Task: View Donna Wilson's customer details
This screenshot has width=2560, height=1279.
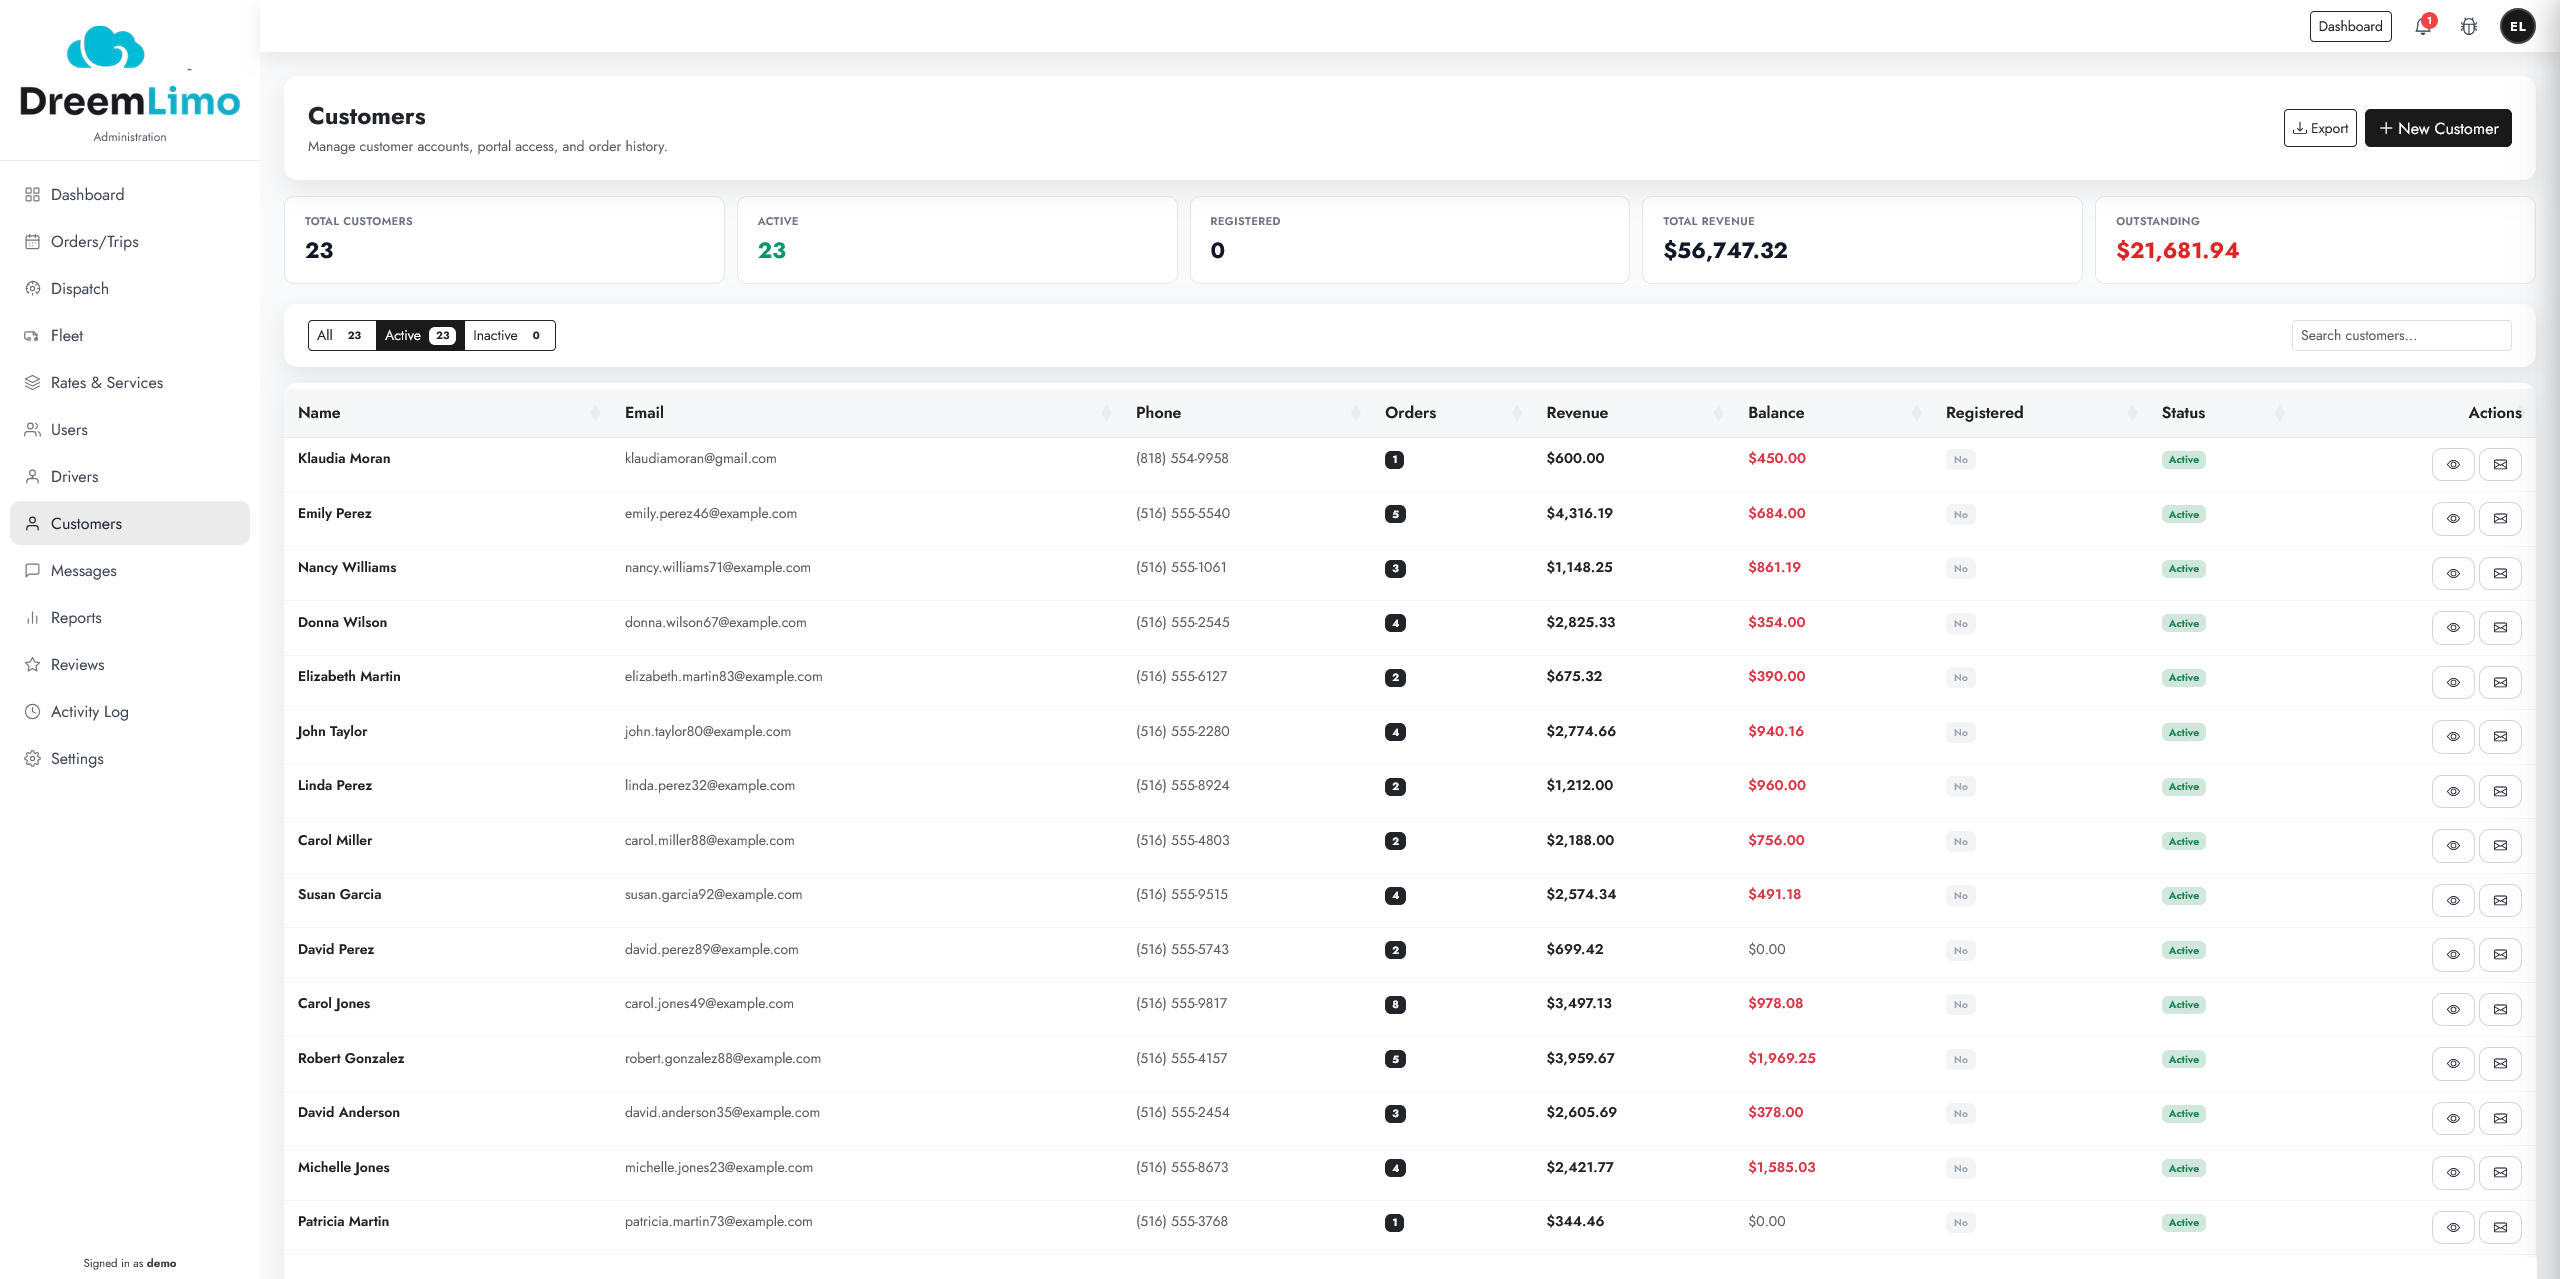Action: click(x=2453, y=628)
